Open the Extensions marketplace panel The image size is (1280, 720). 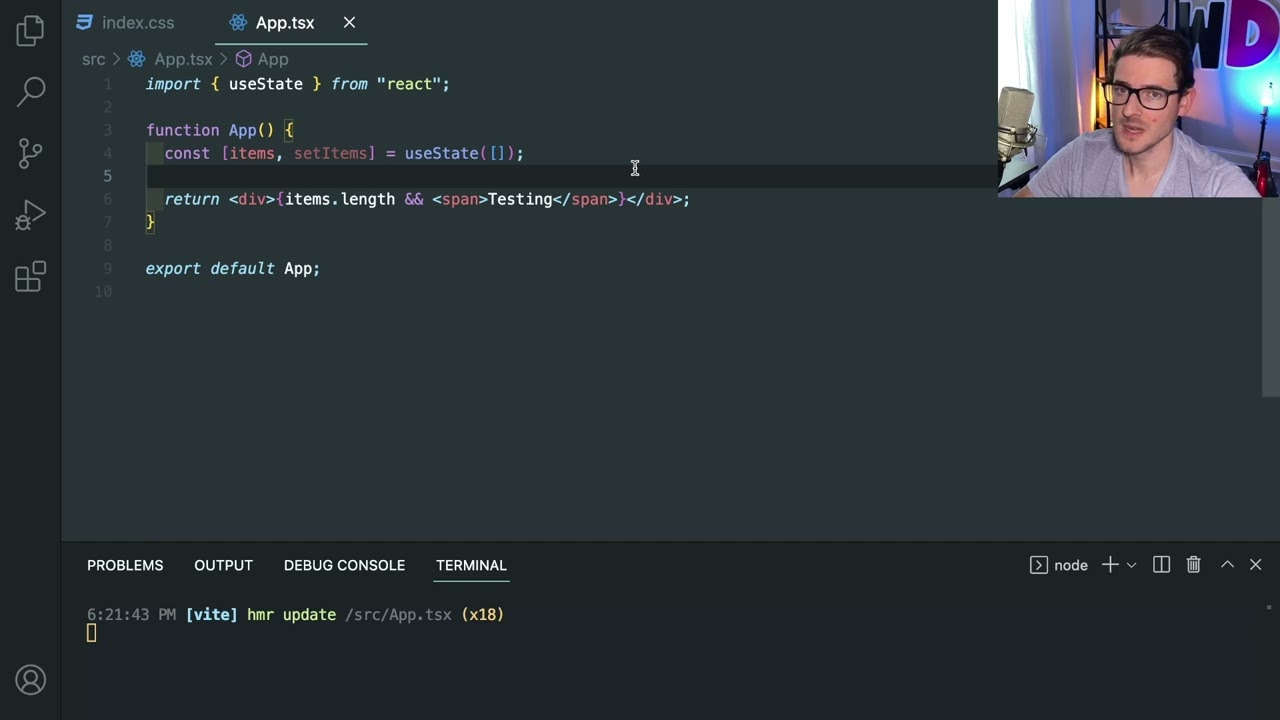point(30,277)
